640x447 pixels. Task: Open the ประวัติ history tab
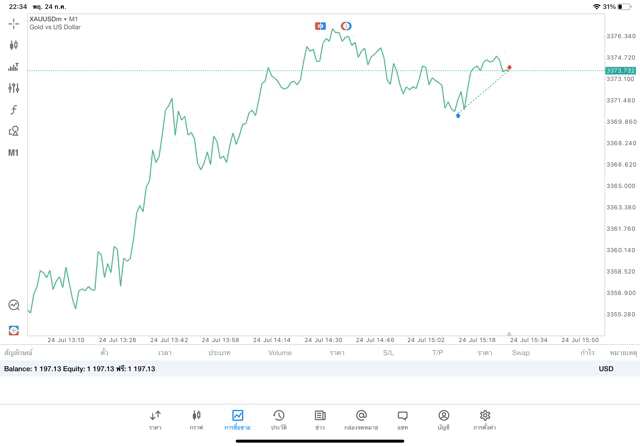[278, 419]
